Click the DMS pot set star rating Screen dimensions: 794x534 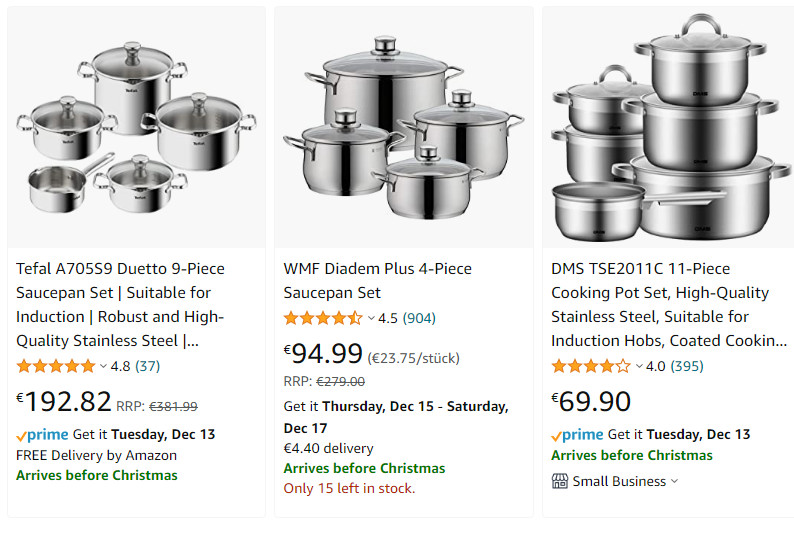[591, 366]
